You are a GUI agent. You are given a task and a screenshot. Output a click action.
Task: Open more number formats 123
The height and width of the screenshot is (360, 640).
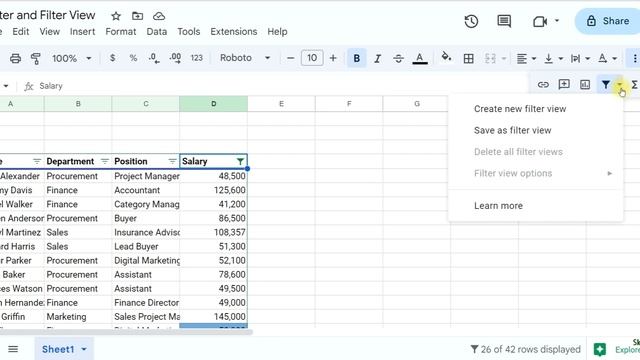pos(197,58)
